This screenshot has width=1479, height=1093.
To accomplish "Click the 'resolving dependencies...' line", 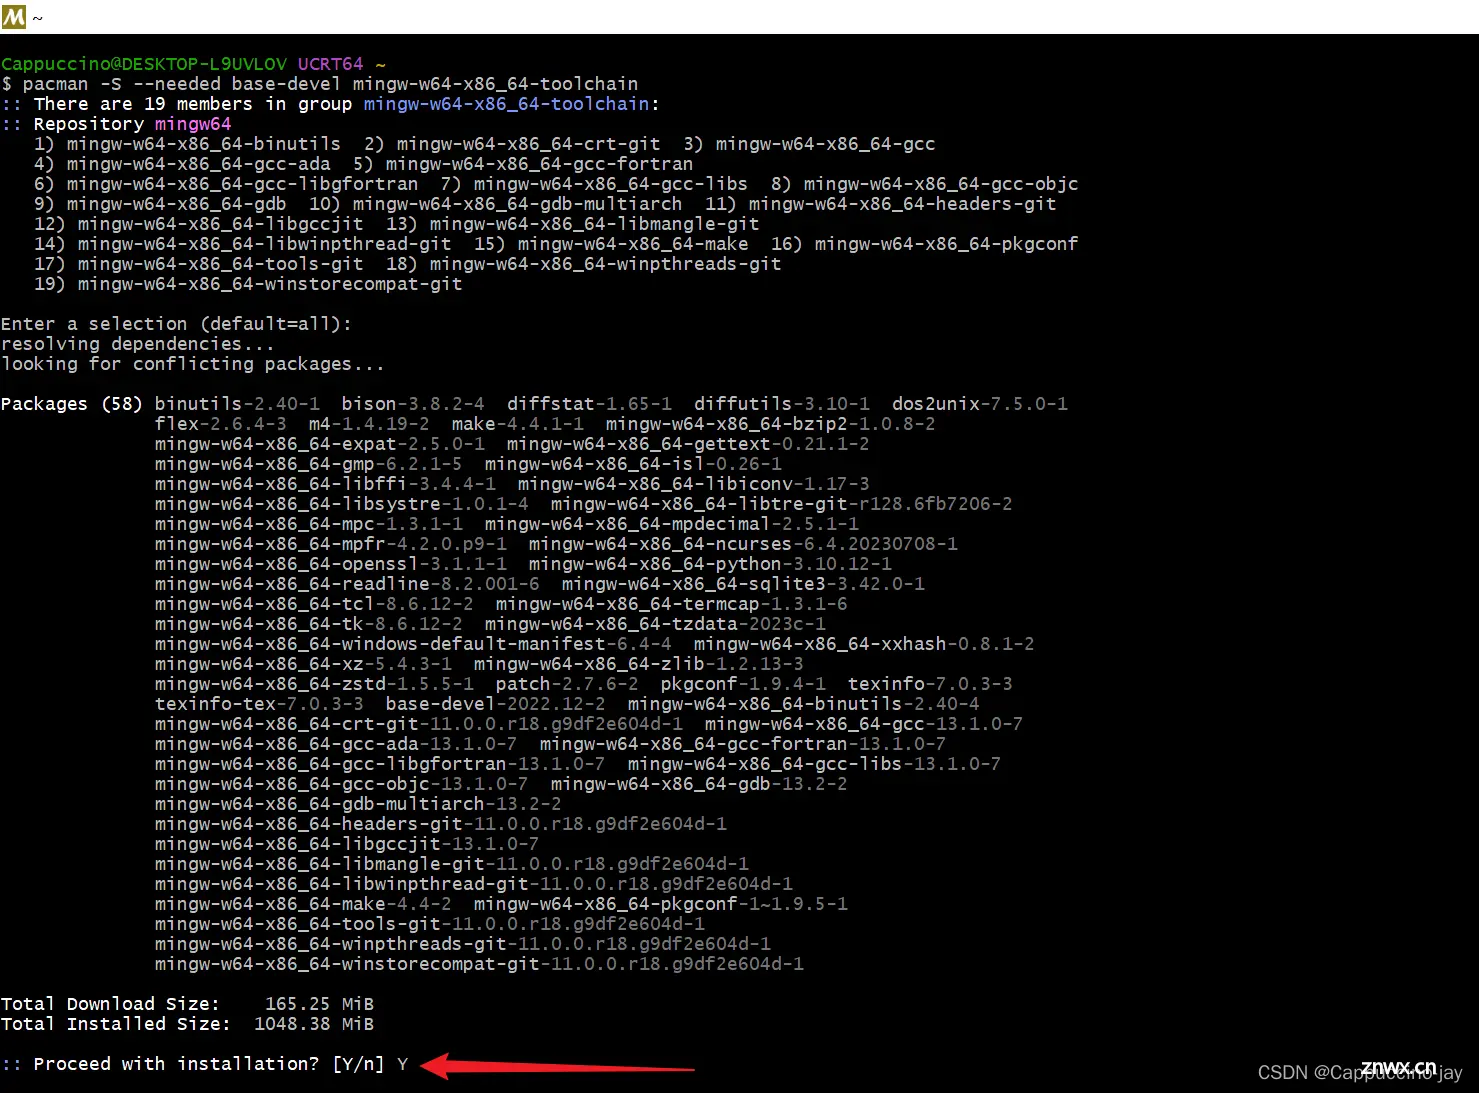I will (138, 344).
